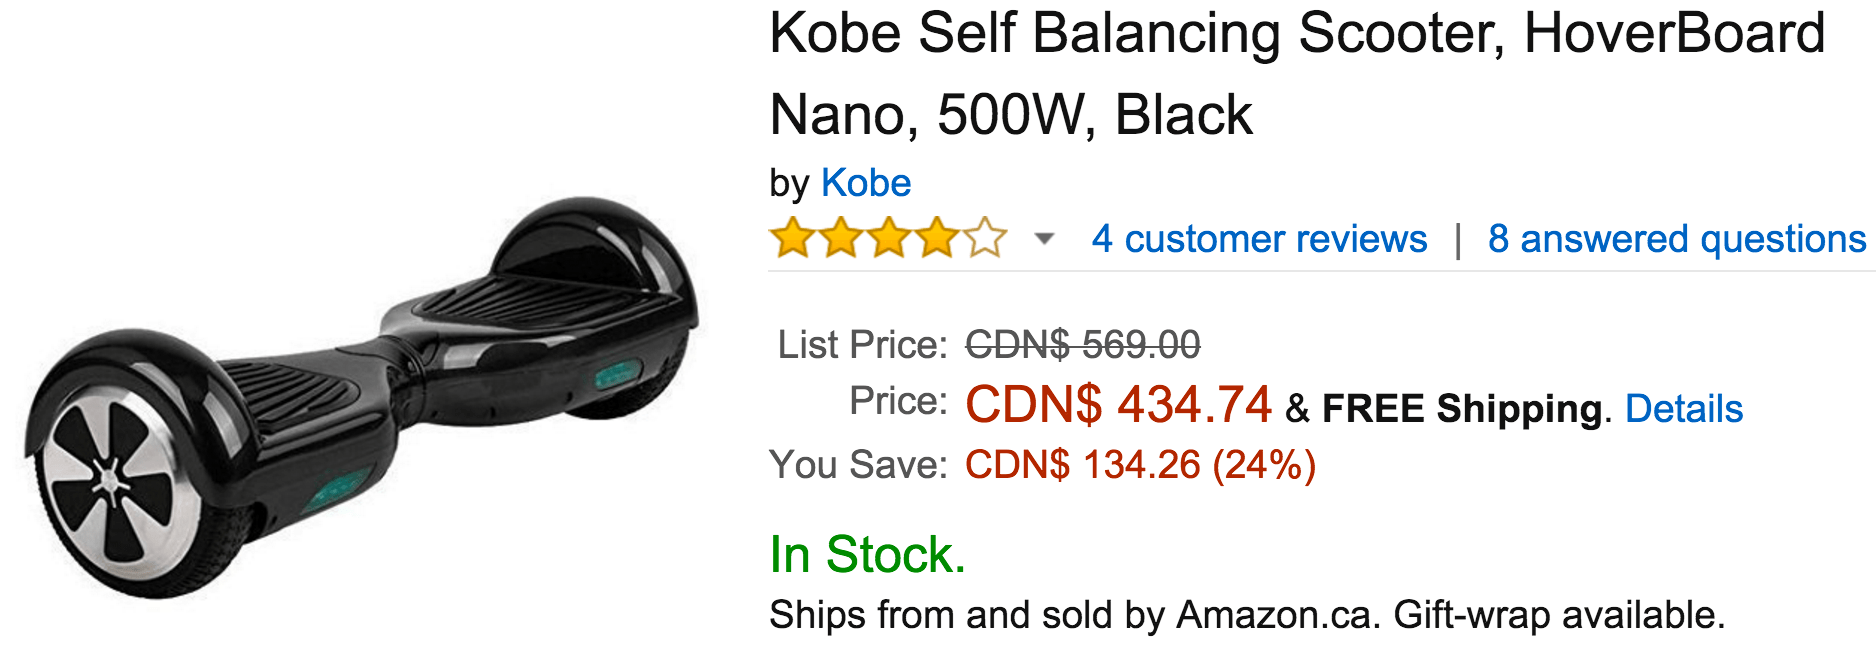
Task: Open the Kobe brand link
Action: pyautogui.click(x=865, y=183)
